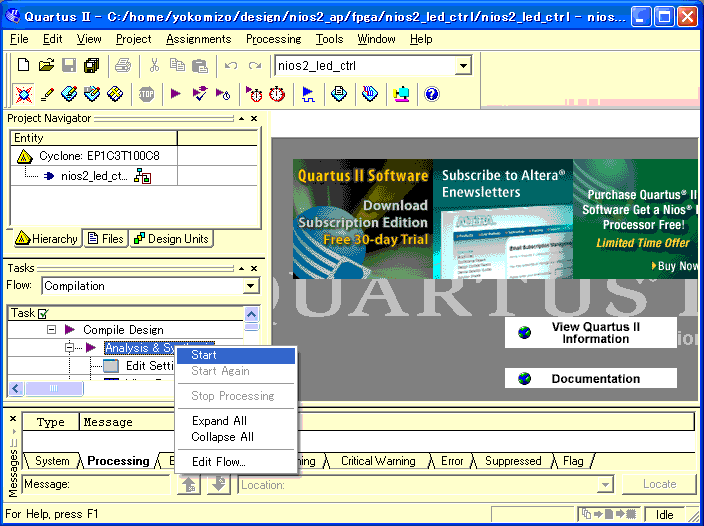Open the project name dropdown nios2_led_ctrl
Screen dimensions: 704x526
(x=463, y=66)
